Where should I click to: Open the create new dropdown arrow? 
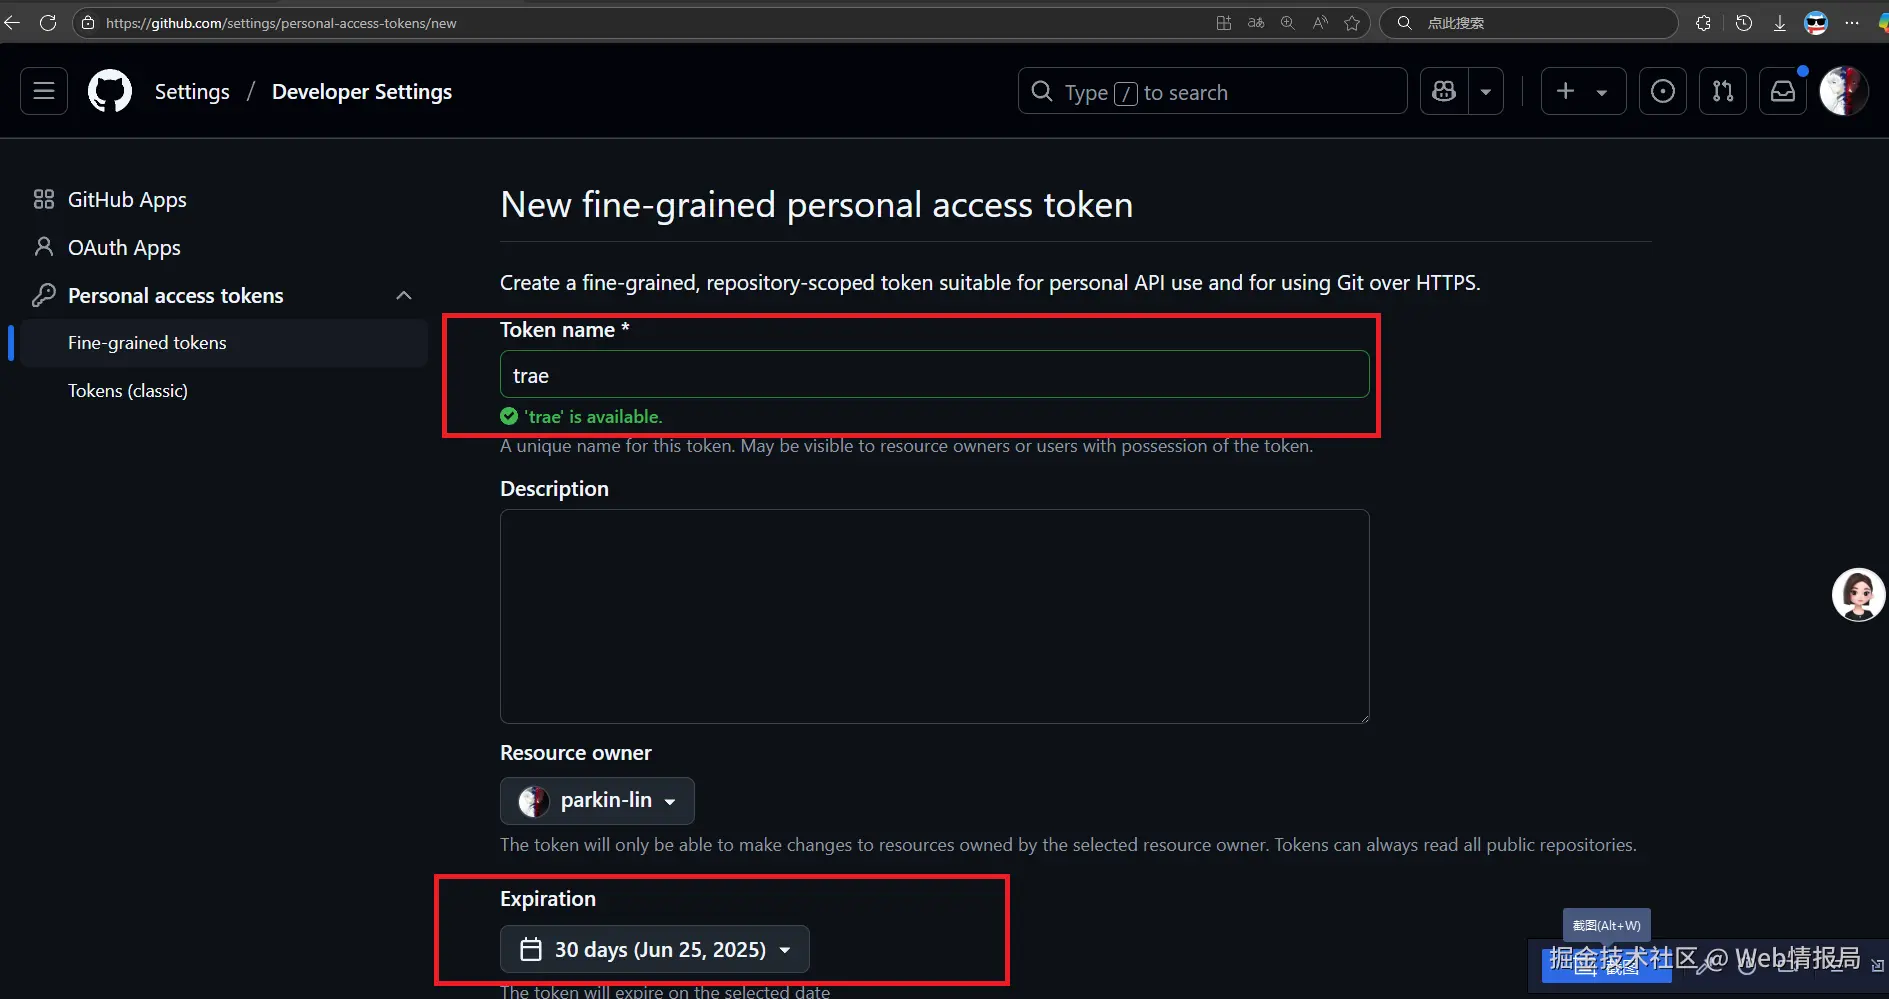(x=1602, y=91)
